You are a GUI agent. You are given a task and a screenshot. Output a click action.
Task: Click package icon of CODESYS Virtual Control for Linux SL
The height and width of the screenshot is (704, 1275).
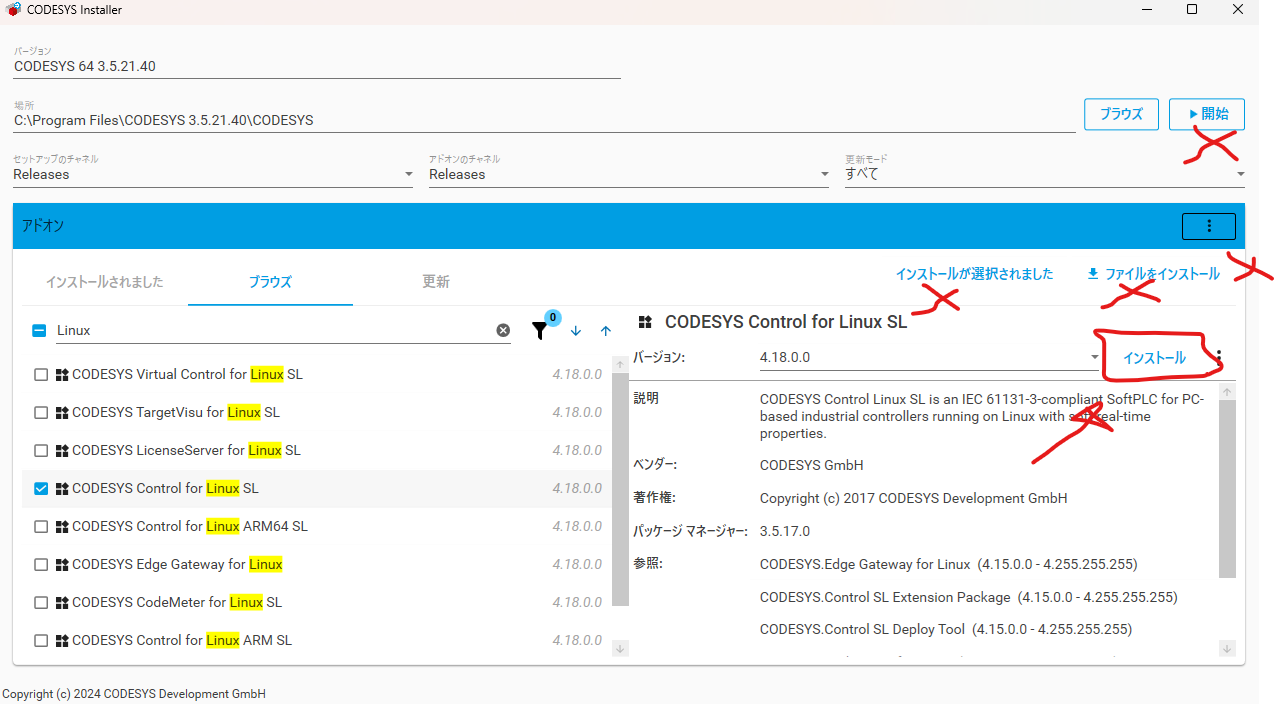[x=62, y=375]
